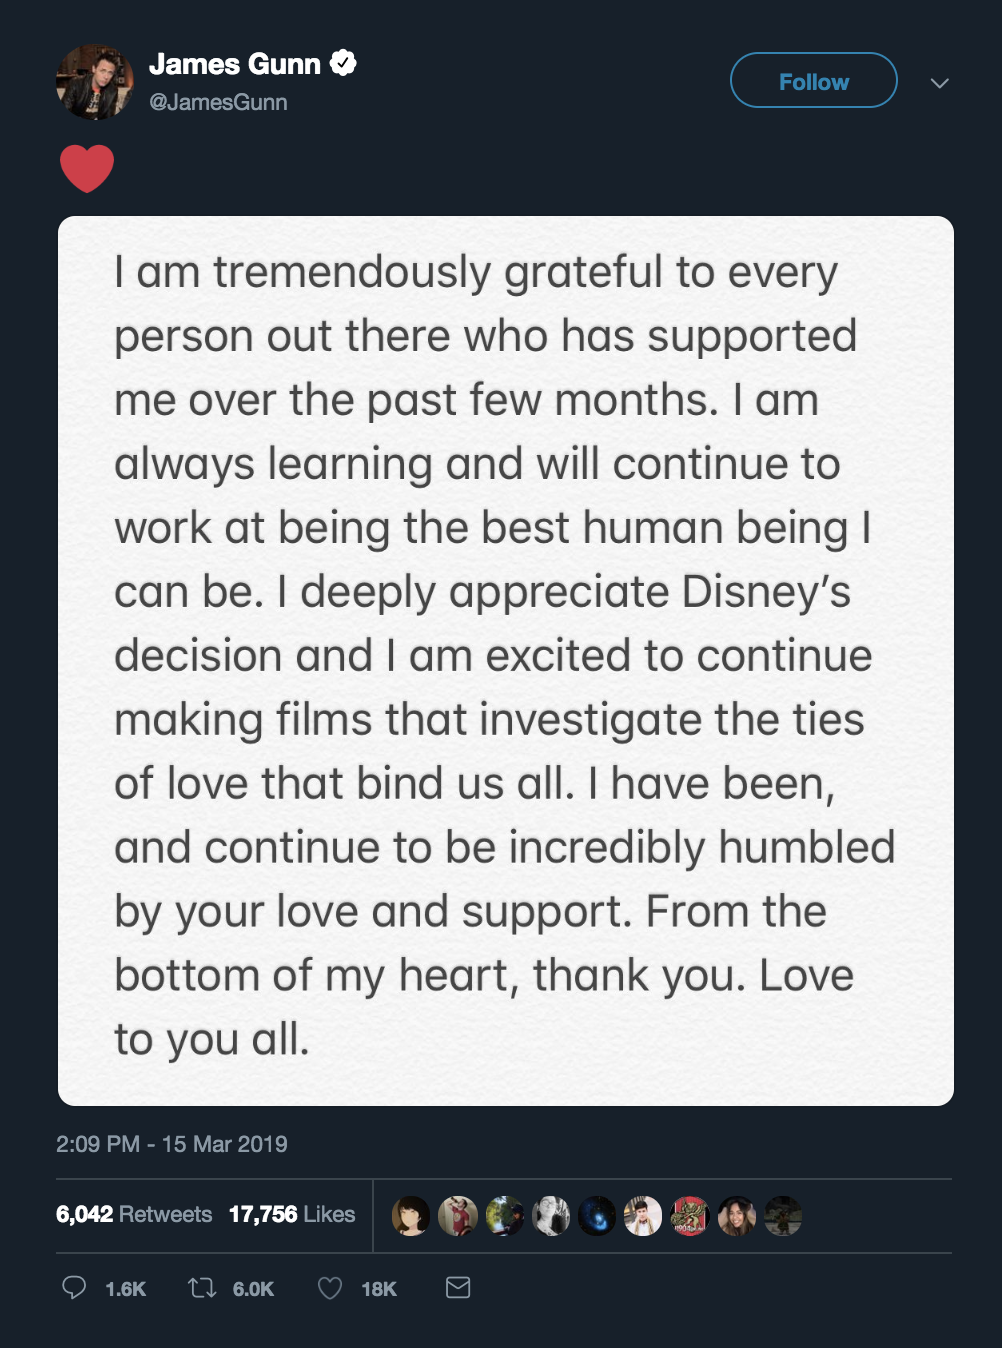Click the retweet arrows icon
This screenshot has width=1002, height=1348.
(x=202, y=1288)
